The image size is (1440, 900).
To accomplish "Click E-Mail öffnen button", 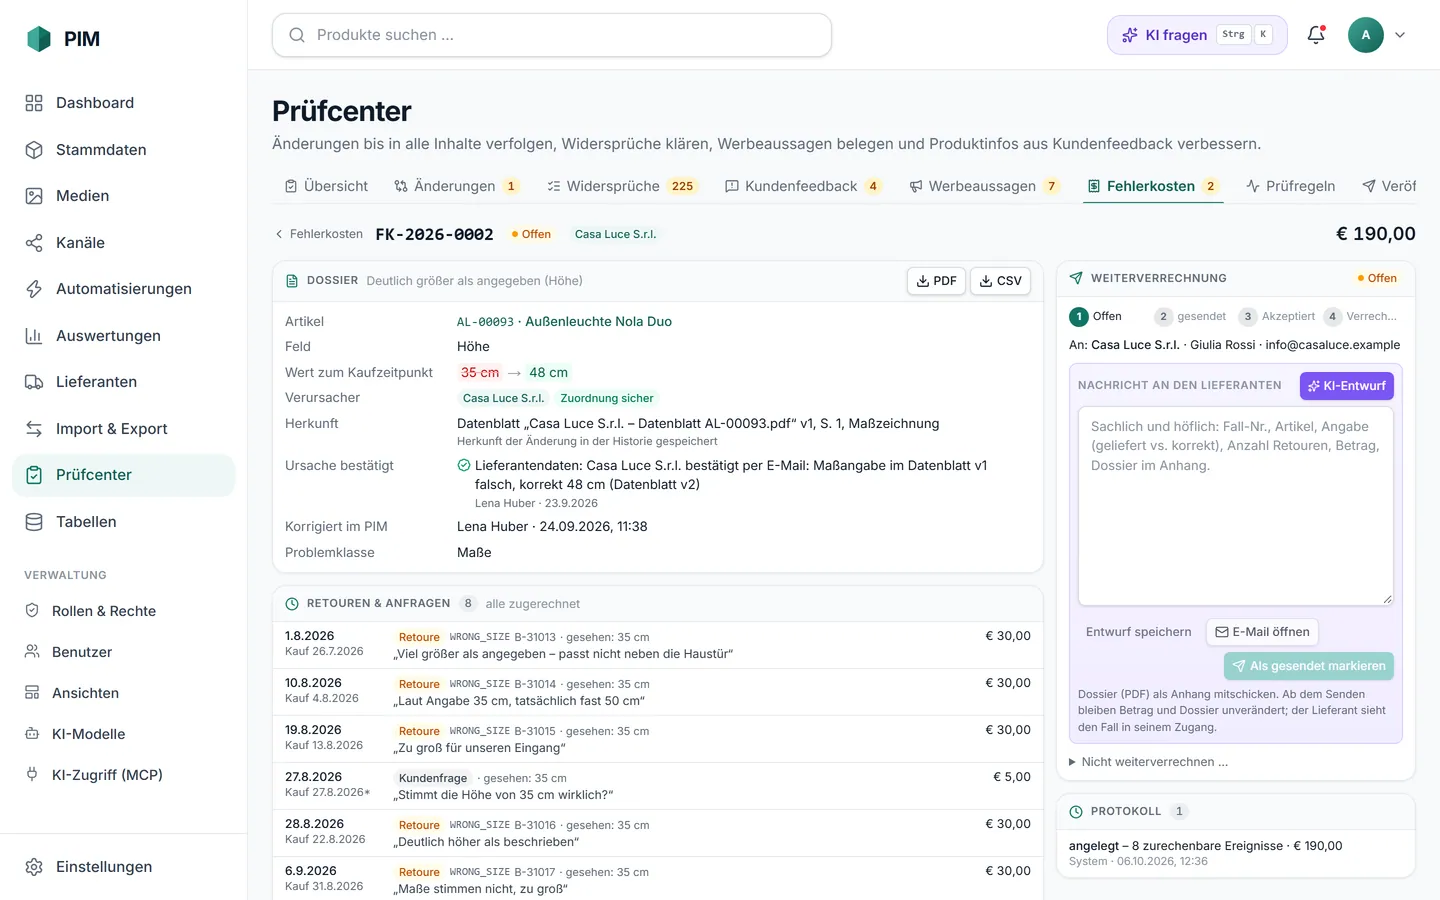I will (1262, 632).
